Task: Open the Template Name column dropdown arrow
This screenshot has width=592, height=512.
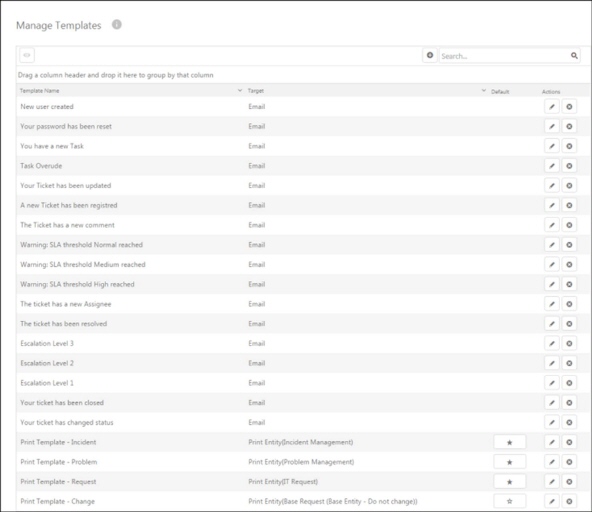Action: pos(240,91)
